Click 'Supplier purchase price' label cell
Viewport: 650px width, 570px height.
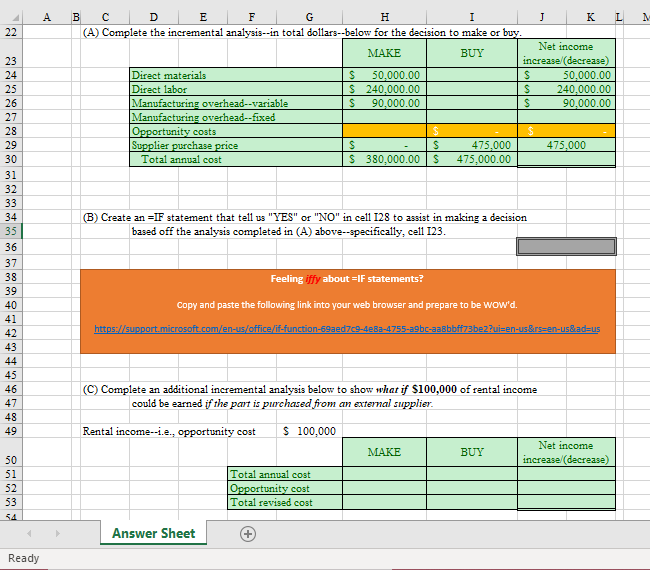pos(236,145)
